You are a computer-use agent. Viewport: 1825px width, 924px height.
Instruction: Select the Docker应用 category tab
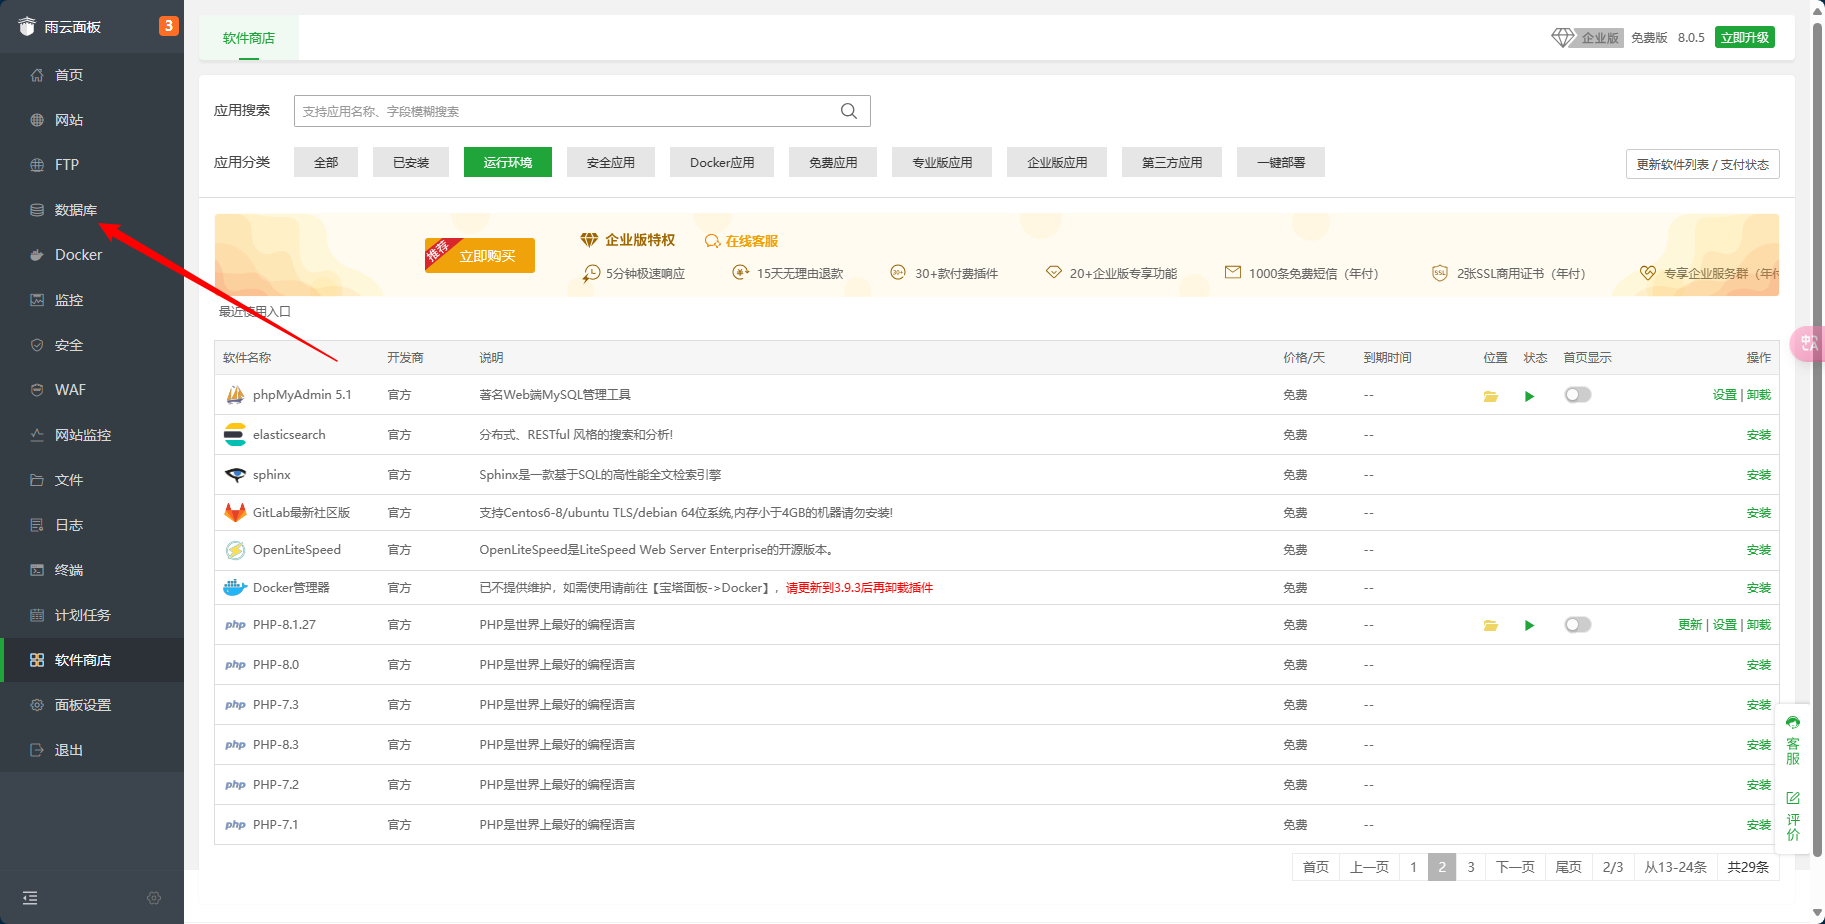pos(721,161)
